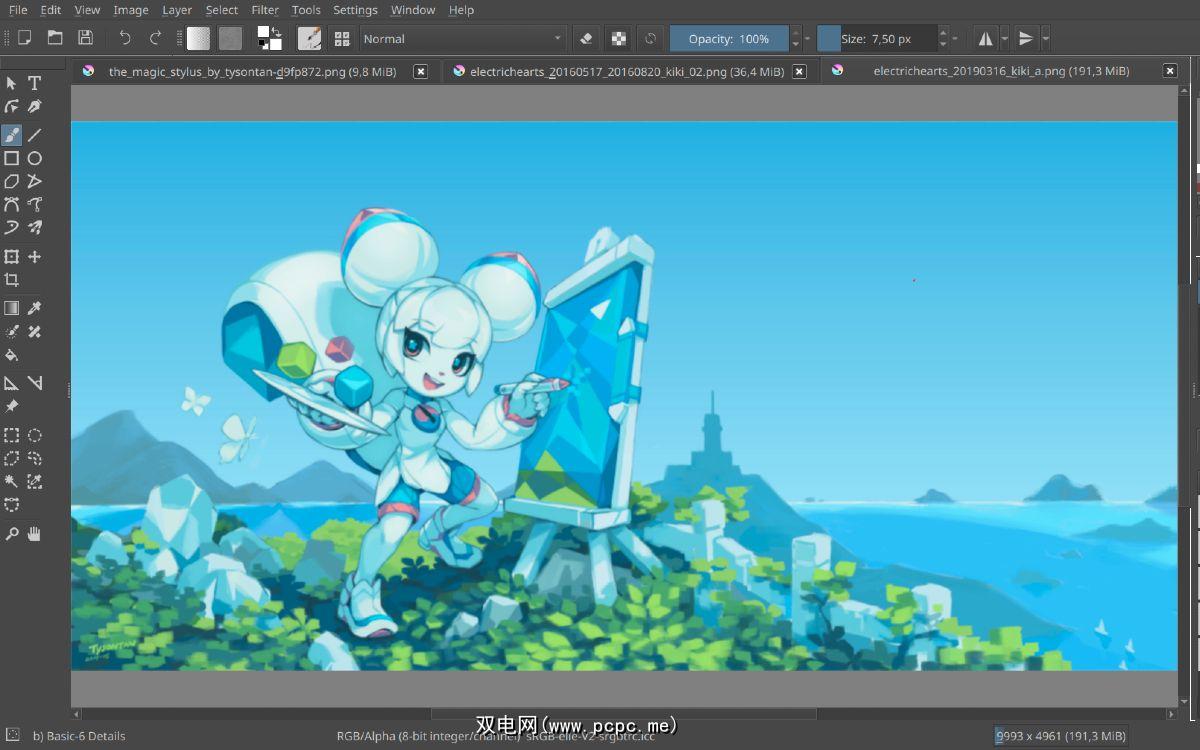1200x750 pixels.
Task: Toggle preserve alpha checkerboard button
Action: 619,39
